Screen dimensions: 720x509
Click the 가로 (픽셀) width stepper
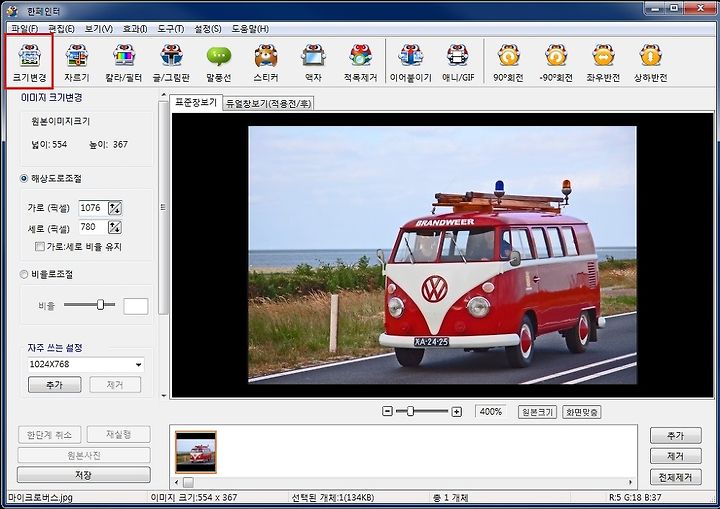115,208
